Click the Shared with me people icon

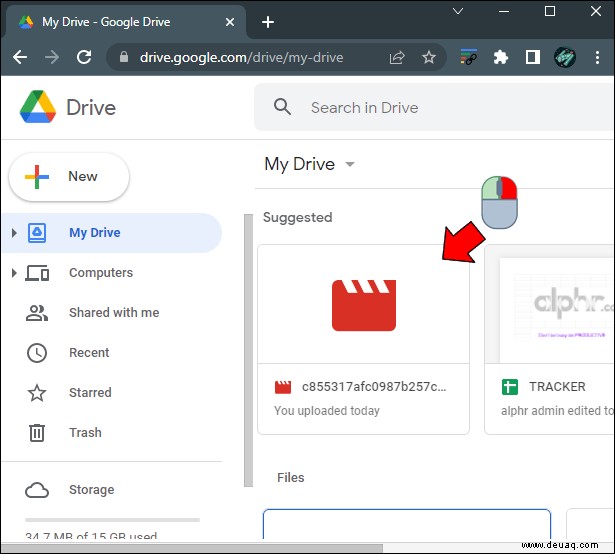click(x=37, y=313)
